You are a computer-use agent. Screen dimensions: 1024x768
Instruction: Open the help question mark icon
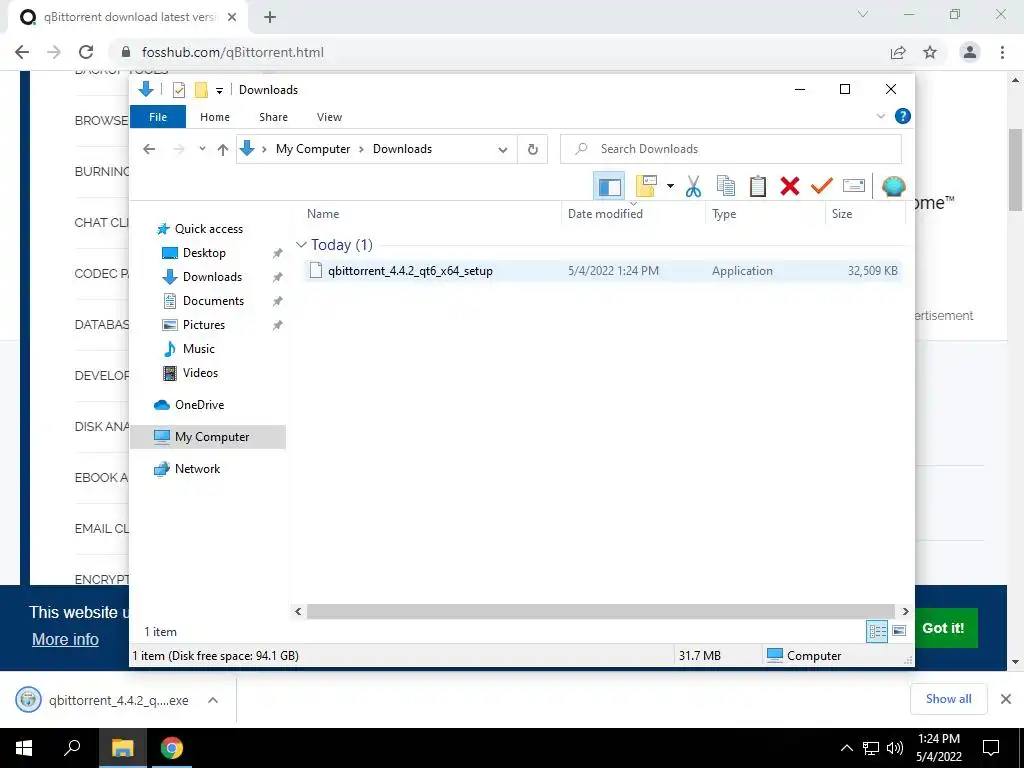(x=903, y=116)
